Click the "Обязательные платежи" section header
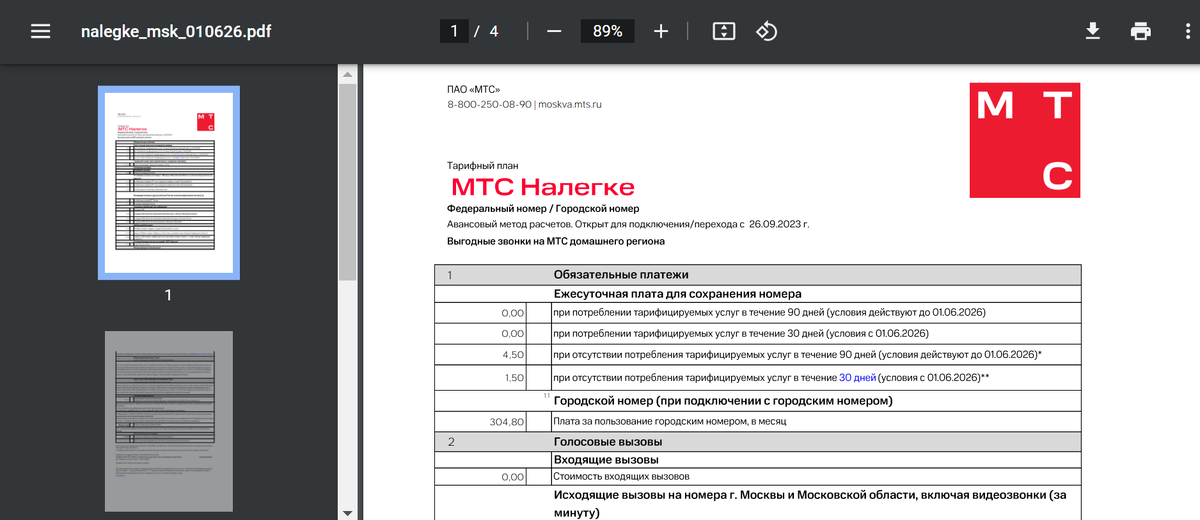This screenshot has width=1200, height=520. coord(621,274)
